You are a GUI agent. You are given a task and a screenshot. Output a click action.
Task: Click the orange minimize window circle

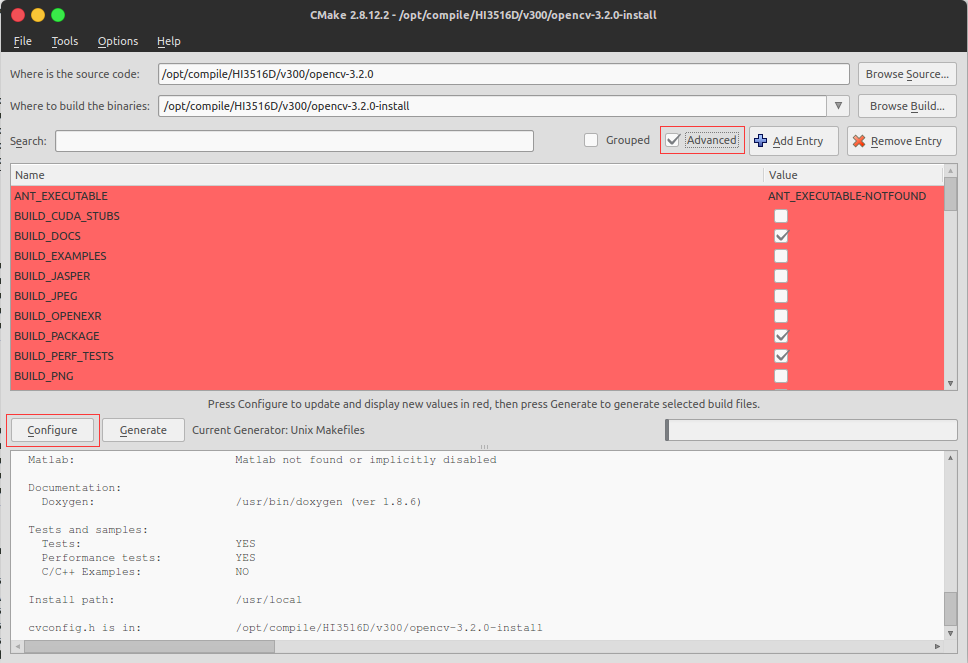(38, 15)
